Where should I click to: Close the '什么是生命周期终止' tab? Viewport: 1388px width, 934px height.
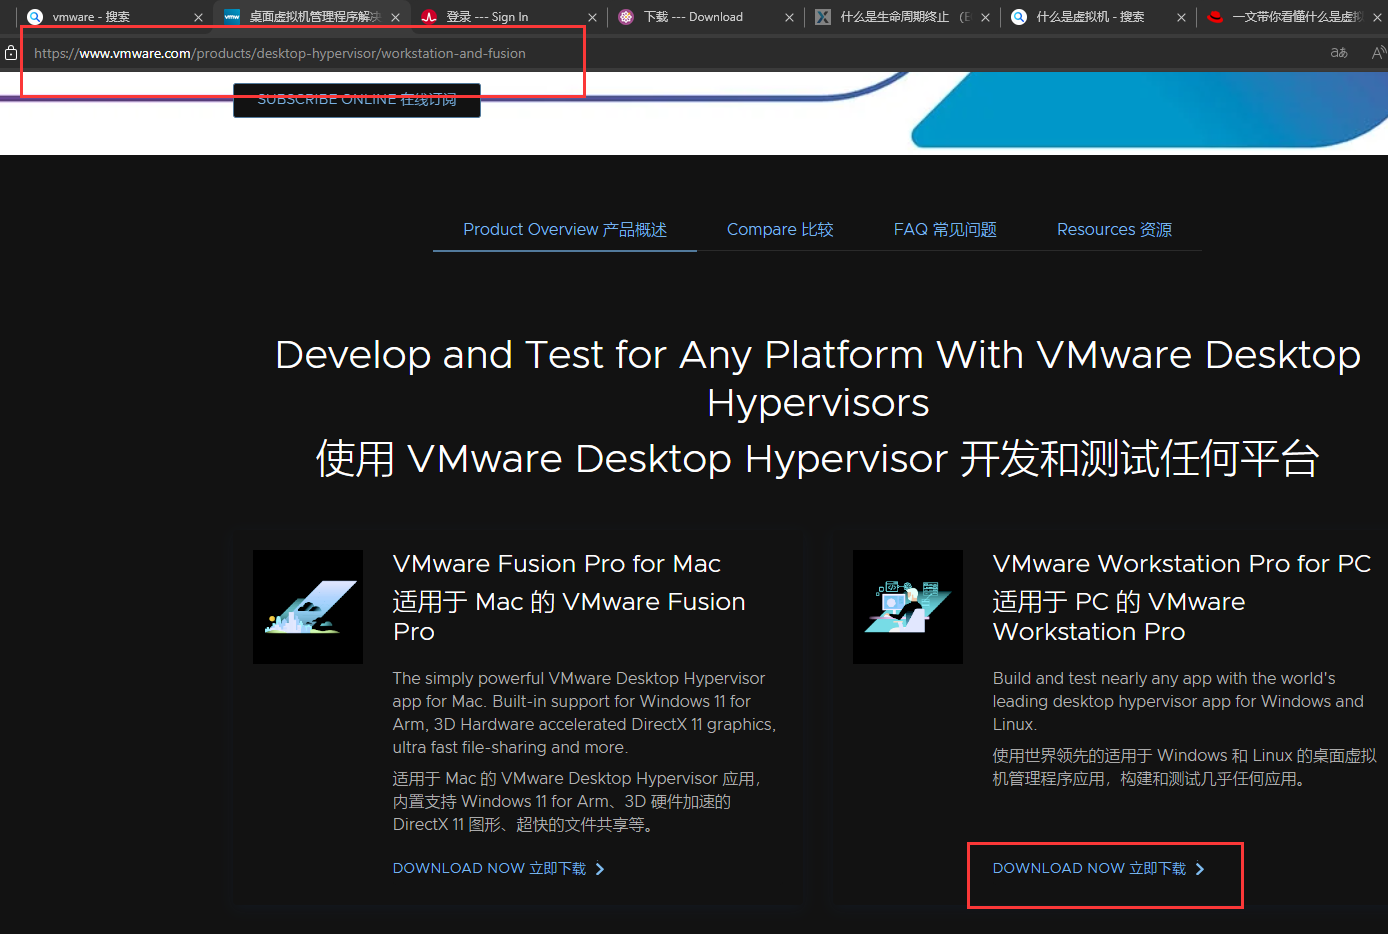point(985,17)
